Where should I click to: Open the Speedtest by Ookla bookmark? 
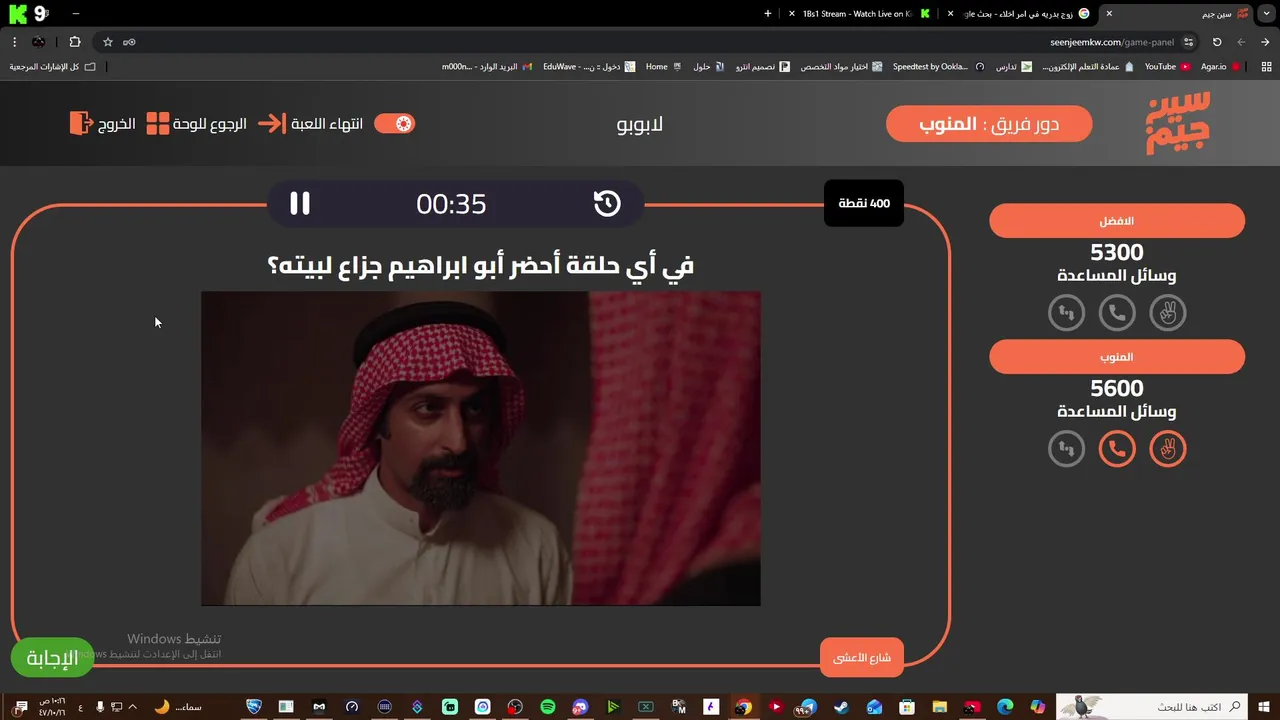[937, 67]
